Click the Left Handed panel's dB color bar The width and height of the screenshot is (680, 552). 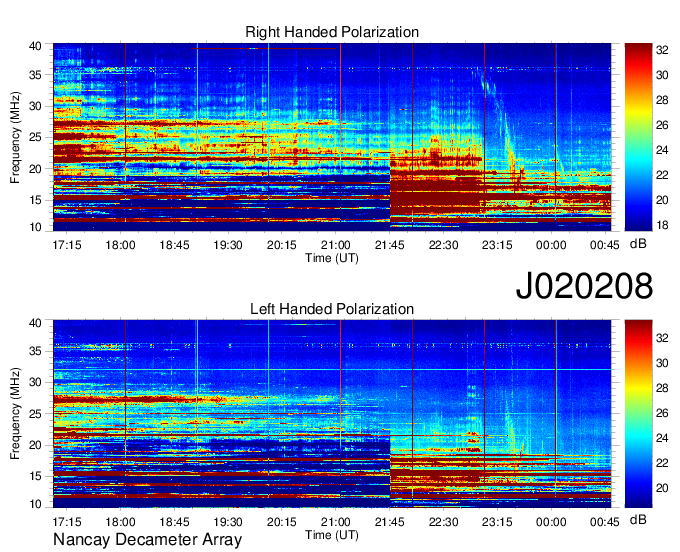(638, 414)
